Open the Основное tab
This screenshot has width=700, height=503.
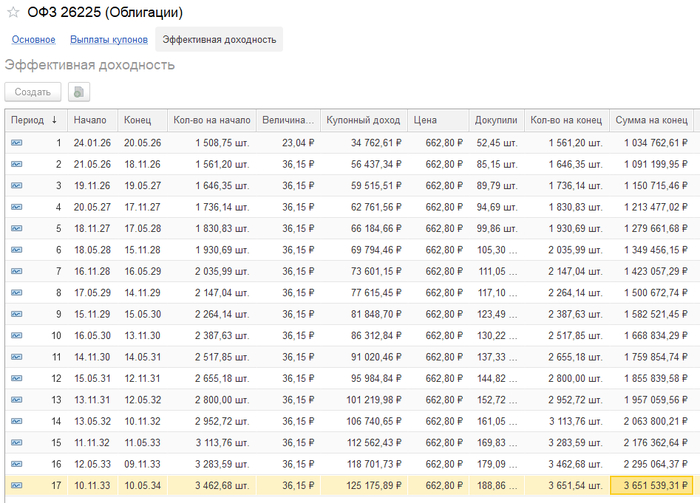coord(33,40)
